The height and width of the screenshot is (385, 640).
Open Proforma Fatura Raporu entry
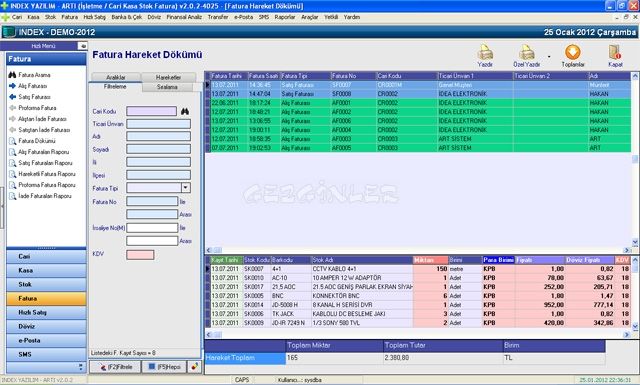[x=47, y=185]
